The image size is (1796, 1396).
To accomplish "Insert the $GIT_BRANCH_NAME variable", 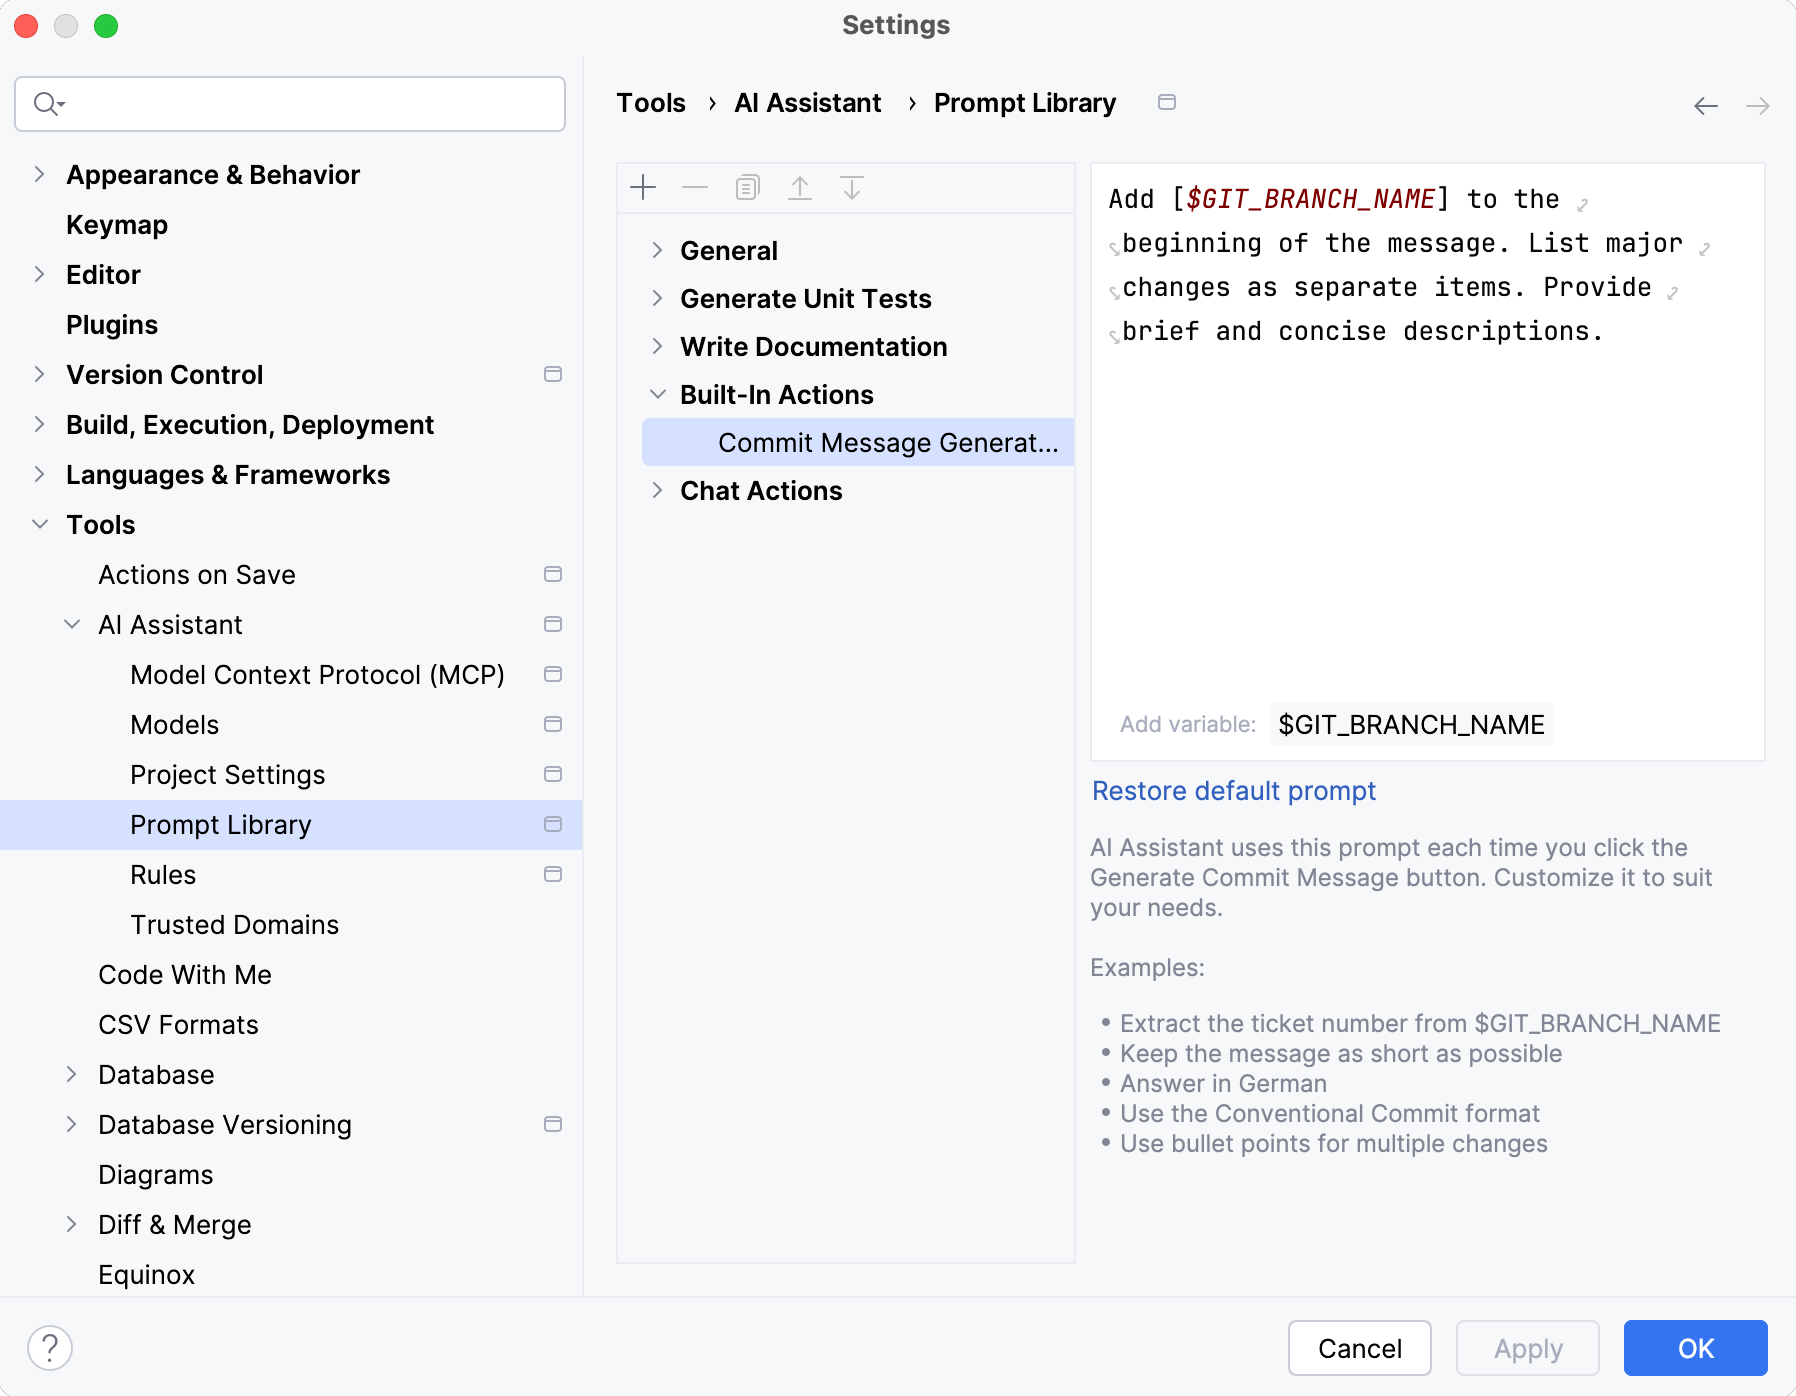I will coord(1411,725).
